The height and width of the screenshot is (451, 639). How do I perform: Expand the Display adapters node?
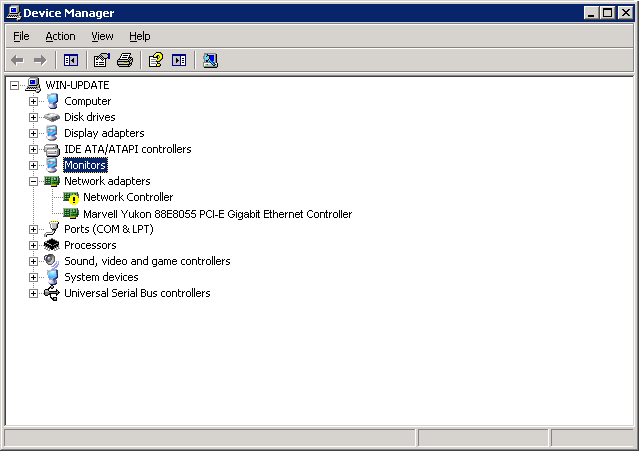(33, 133)
